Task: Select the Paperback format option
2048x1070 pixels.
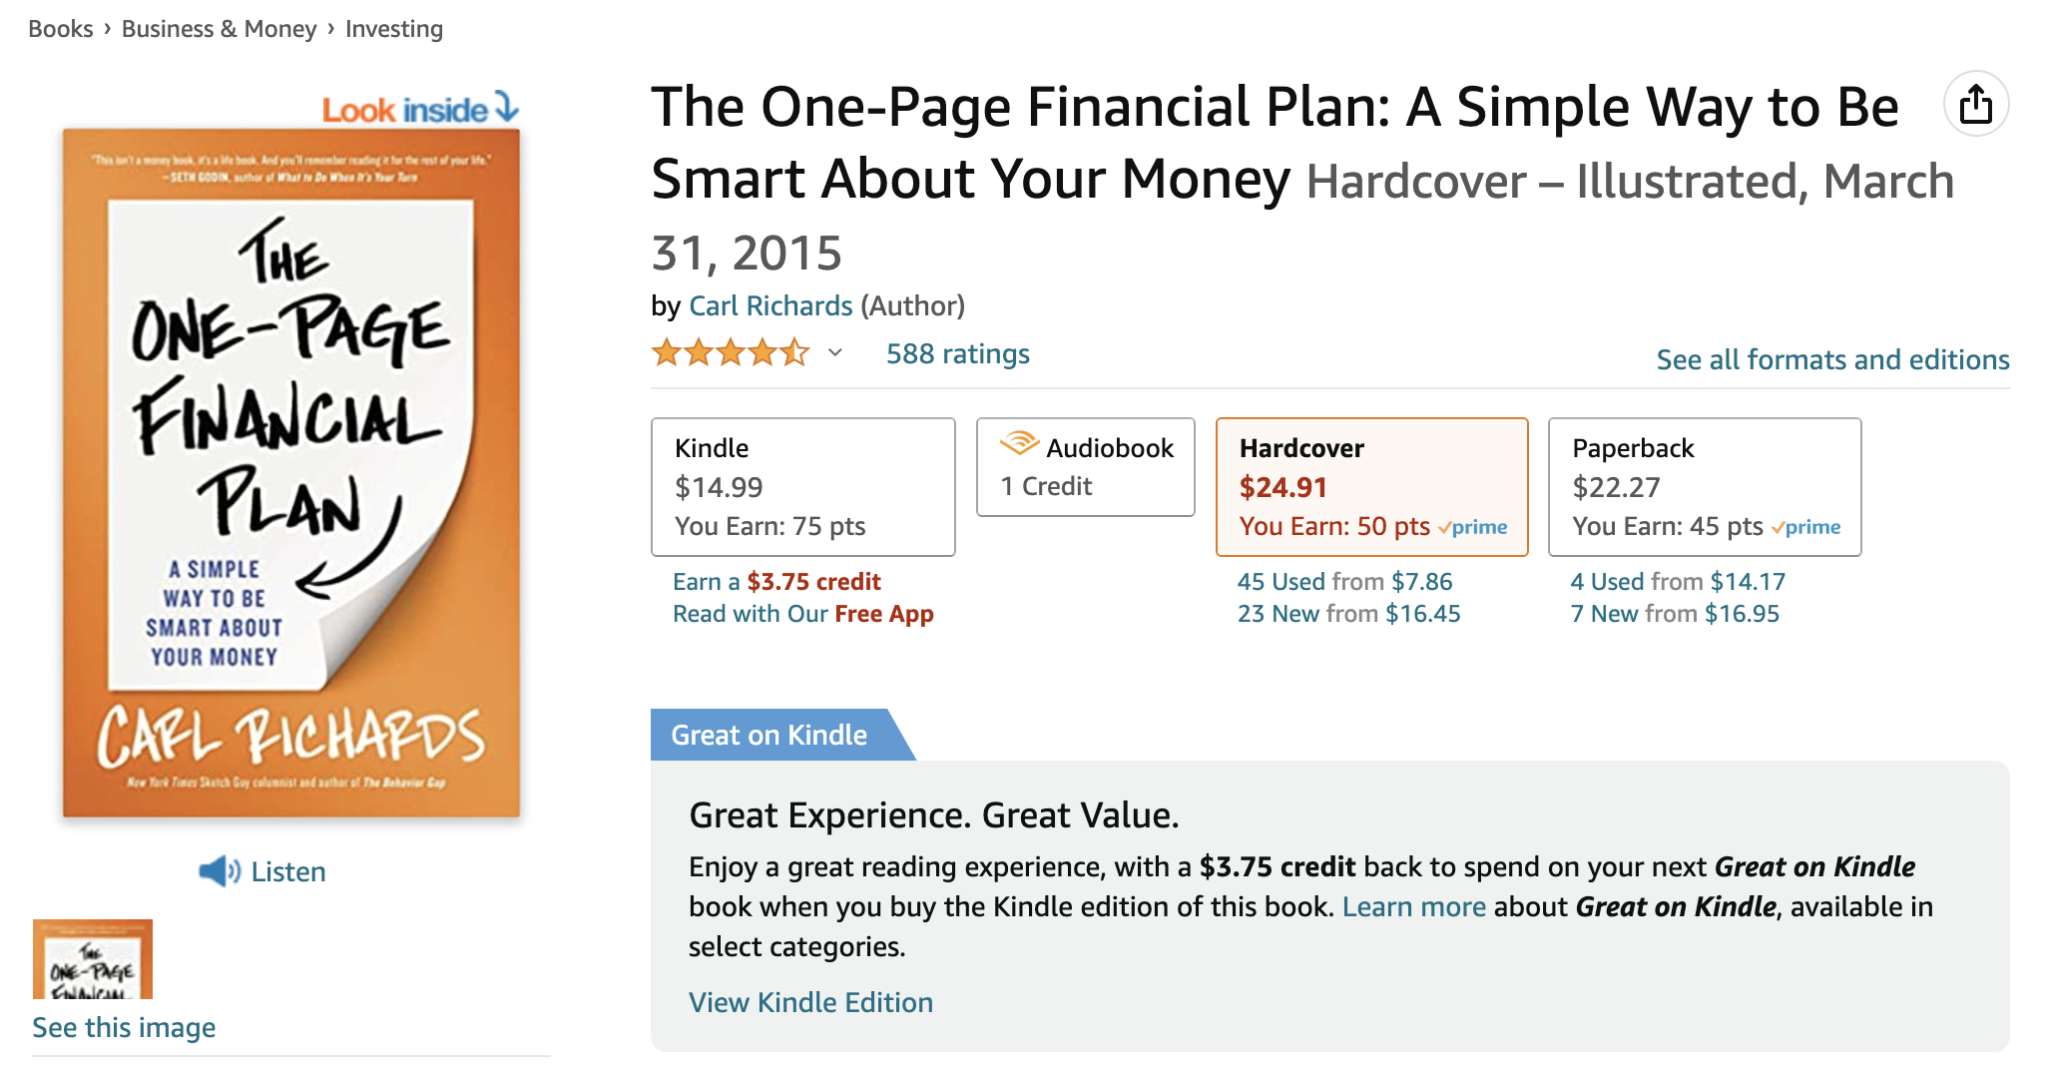Action: pos(1704,487)
